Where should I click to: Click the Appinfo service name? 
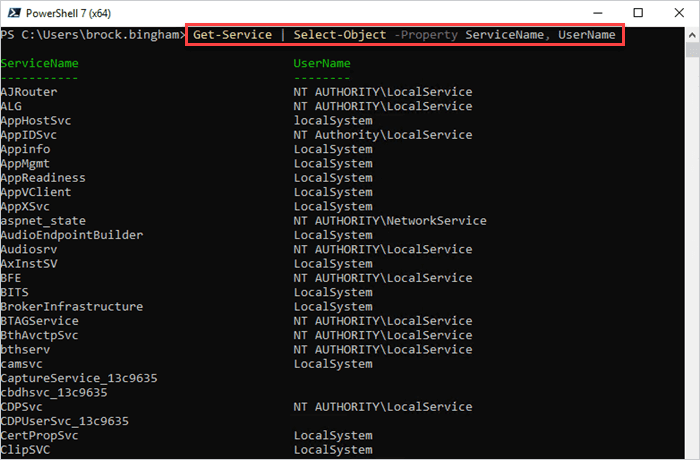(x=25, y=149)
